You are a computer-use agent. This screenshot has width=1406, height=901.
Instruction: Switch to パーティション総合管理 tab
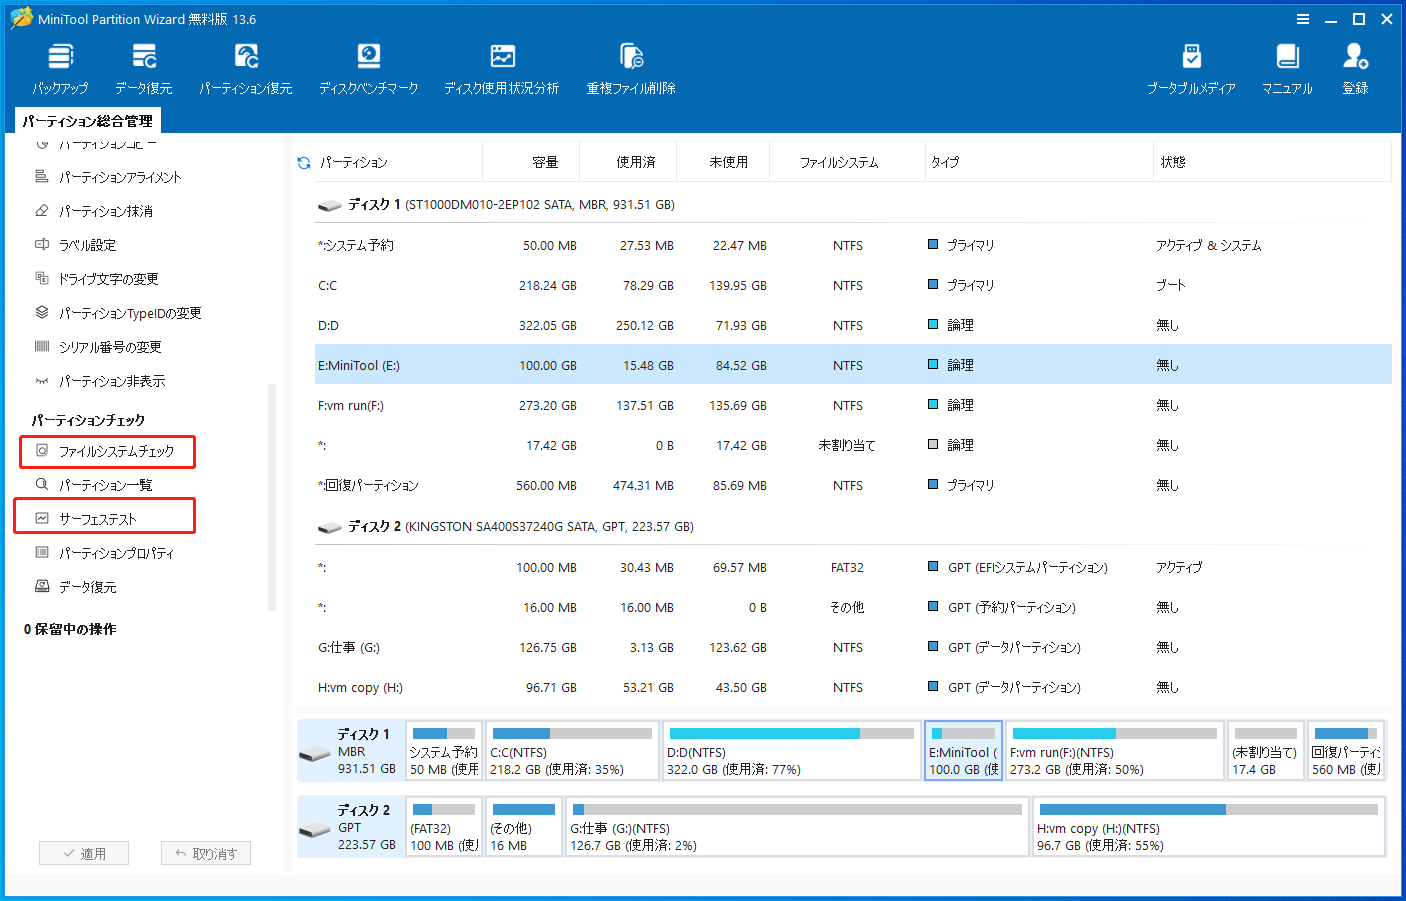[x=88, y=121]
